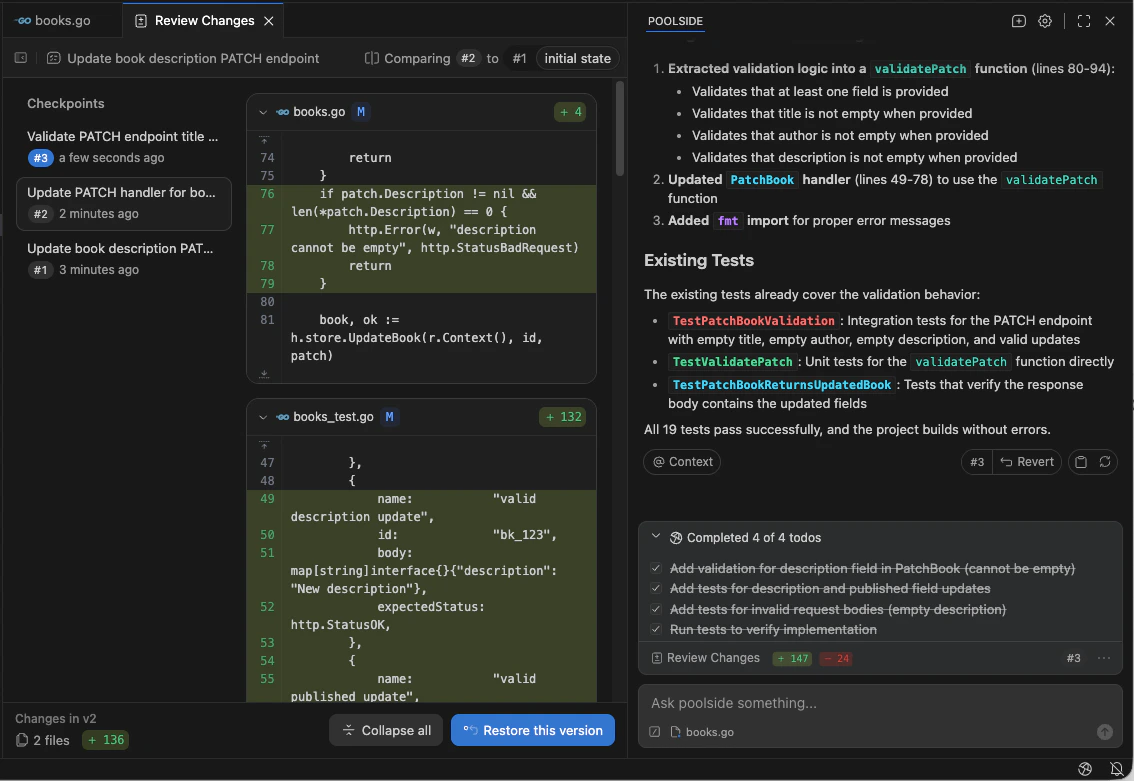Expand lines below in books.go diff
1134x781 pixels.
point(264,374)
